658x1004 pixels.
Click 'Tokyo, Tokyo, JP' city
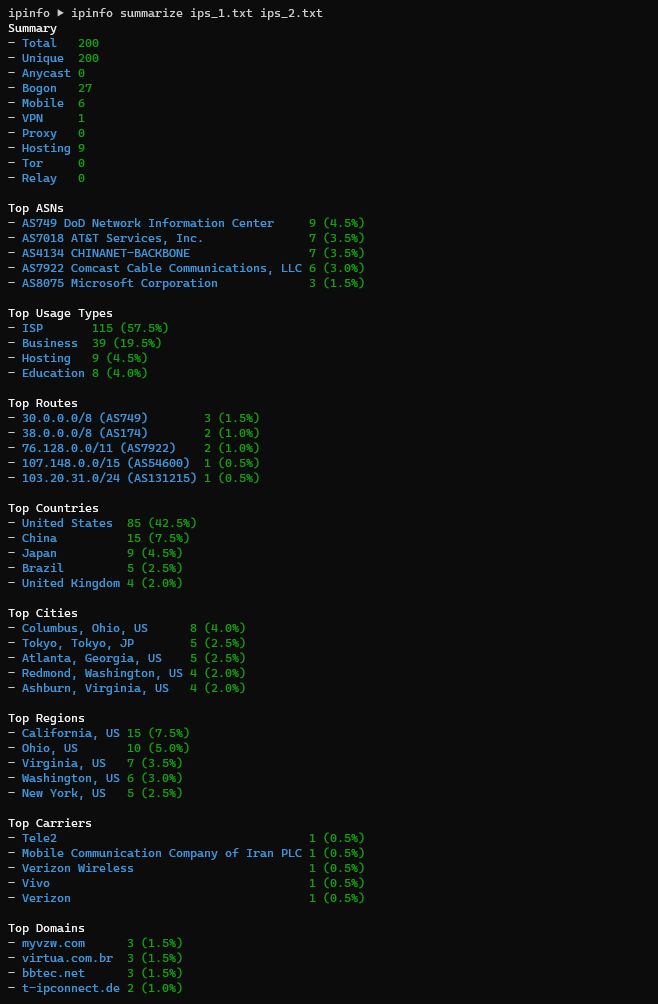pos(78,643)
